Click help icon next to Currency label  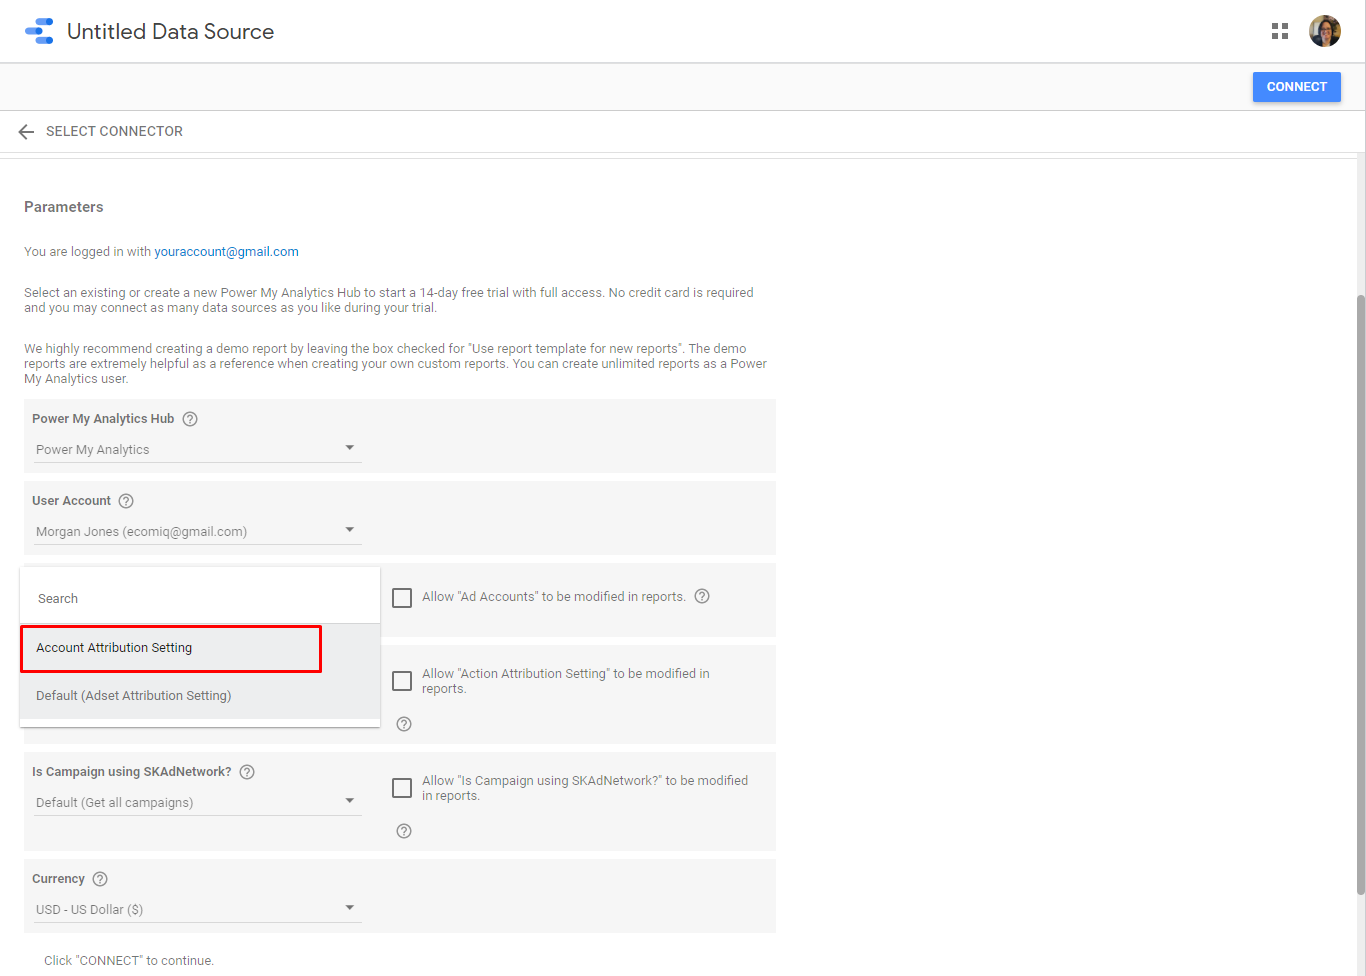pos(100,879)
